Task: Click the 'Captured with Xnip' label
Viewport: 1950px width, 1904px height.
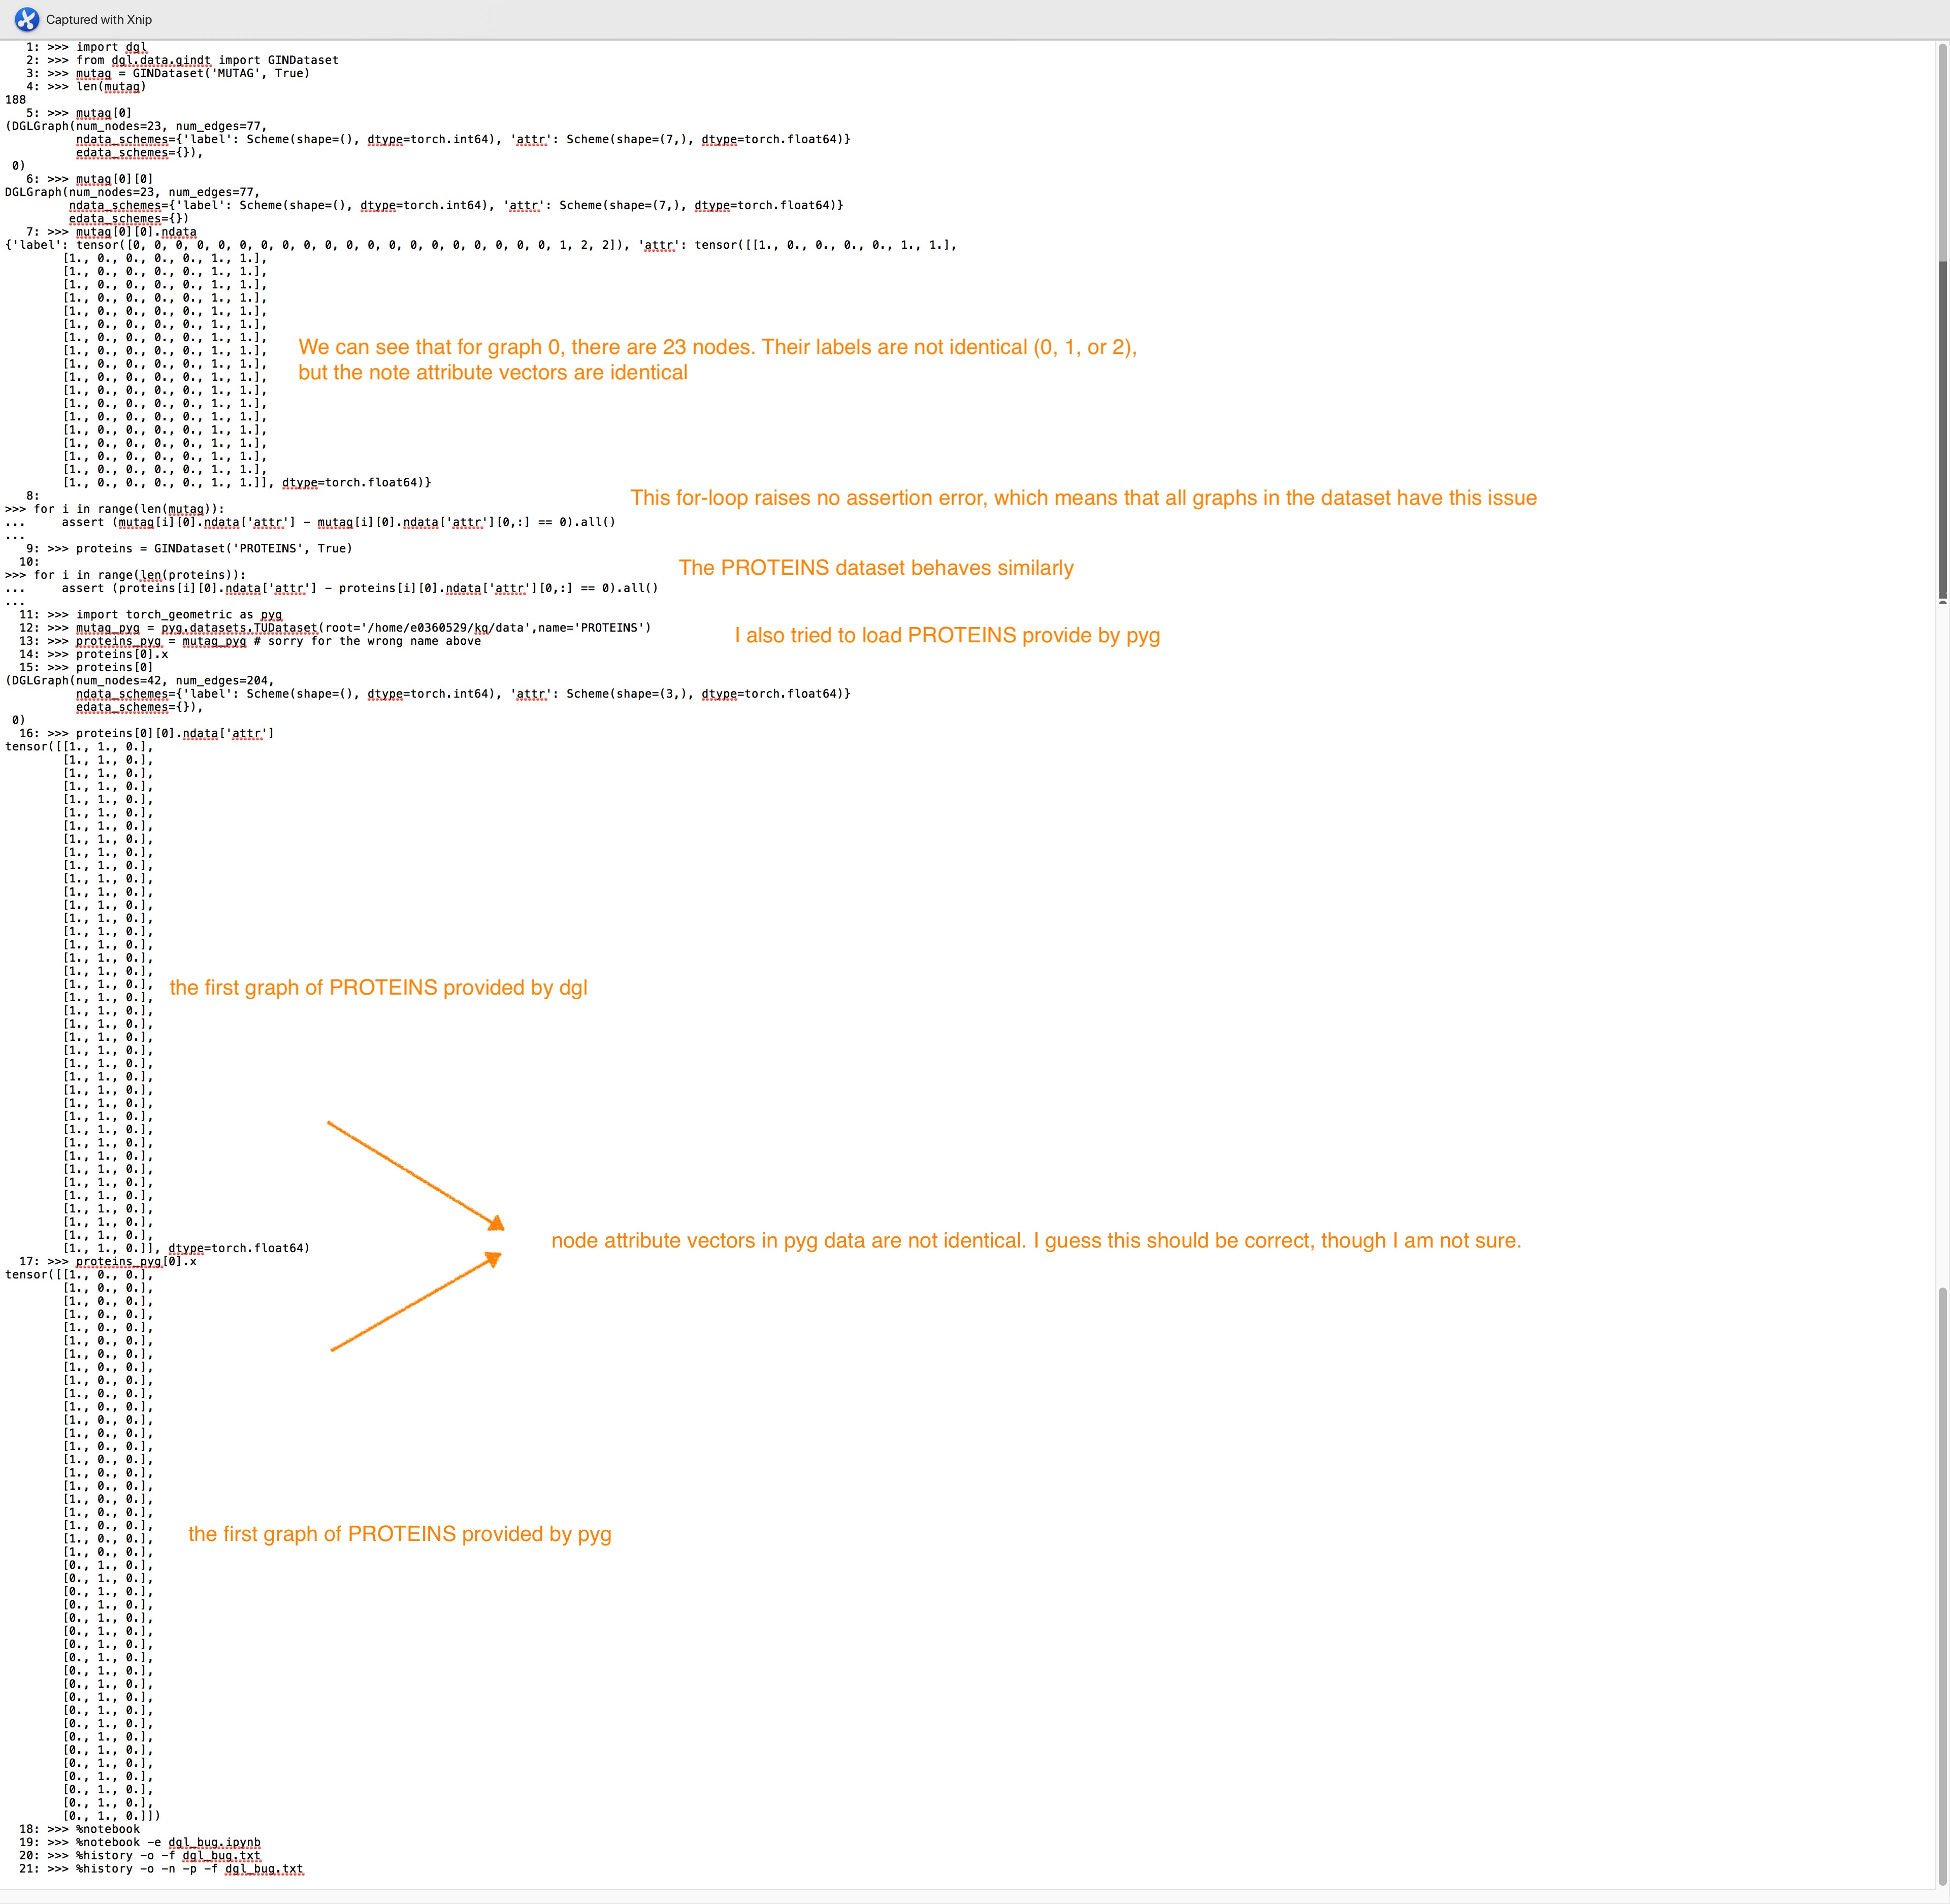Action: point(98,20)
